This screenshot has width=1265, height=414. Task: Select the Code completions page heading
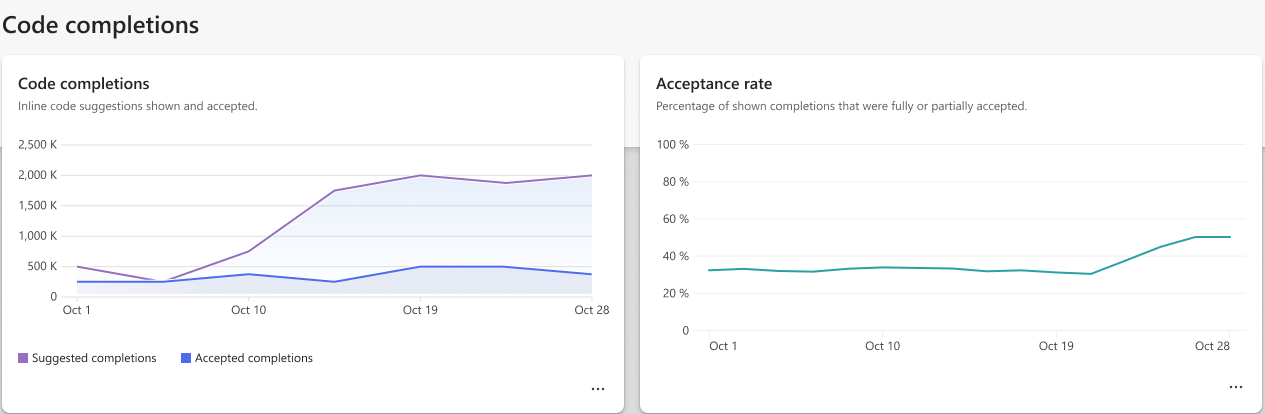pyautogui.click(x=100, y=24)
